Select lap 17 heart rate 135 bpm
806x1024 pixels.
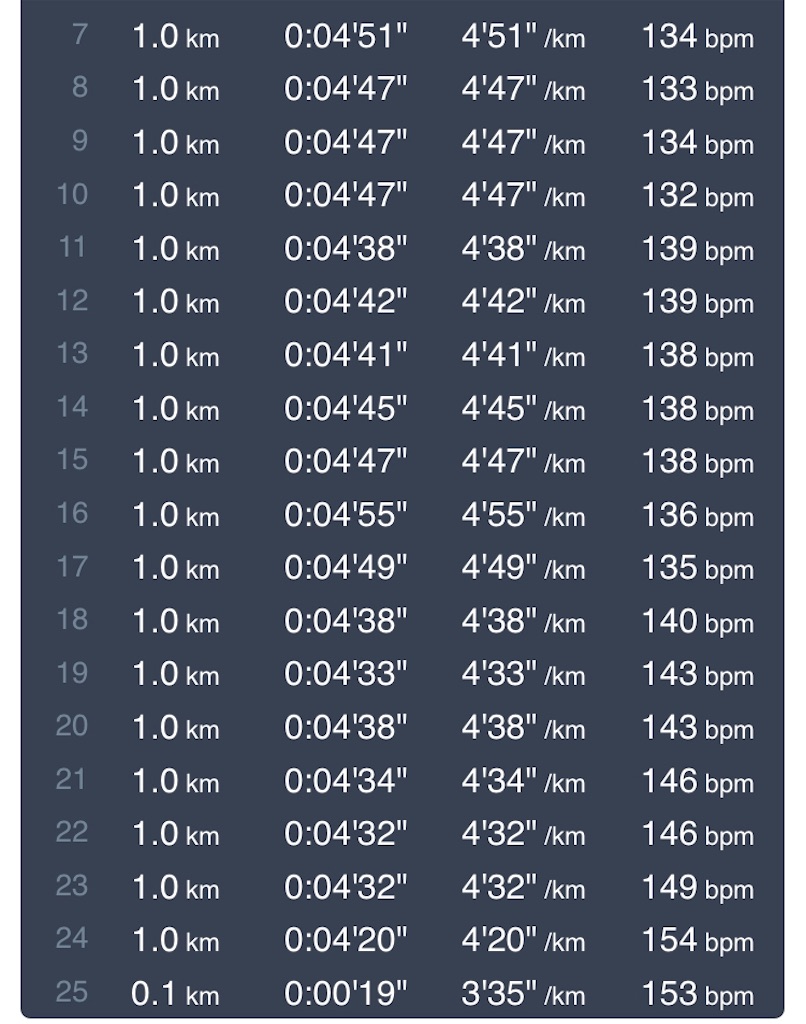click(x=698, y=568)
